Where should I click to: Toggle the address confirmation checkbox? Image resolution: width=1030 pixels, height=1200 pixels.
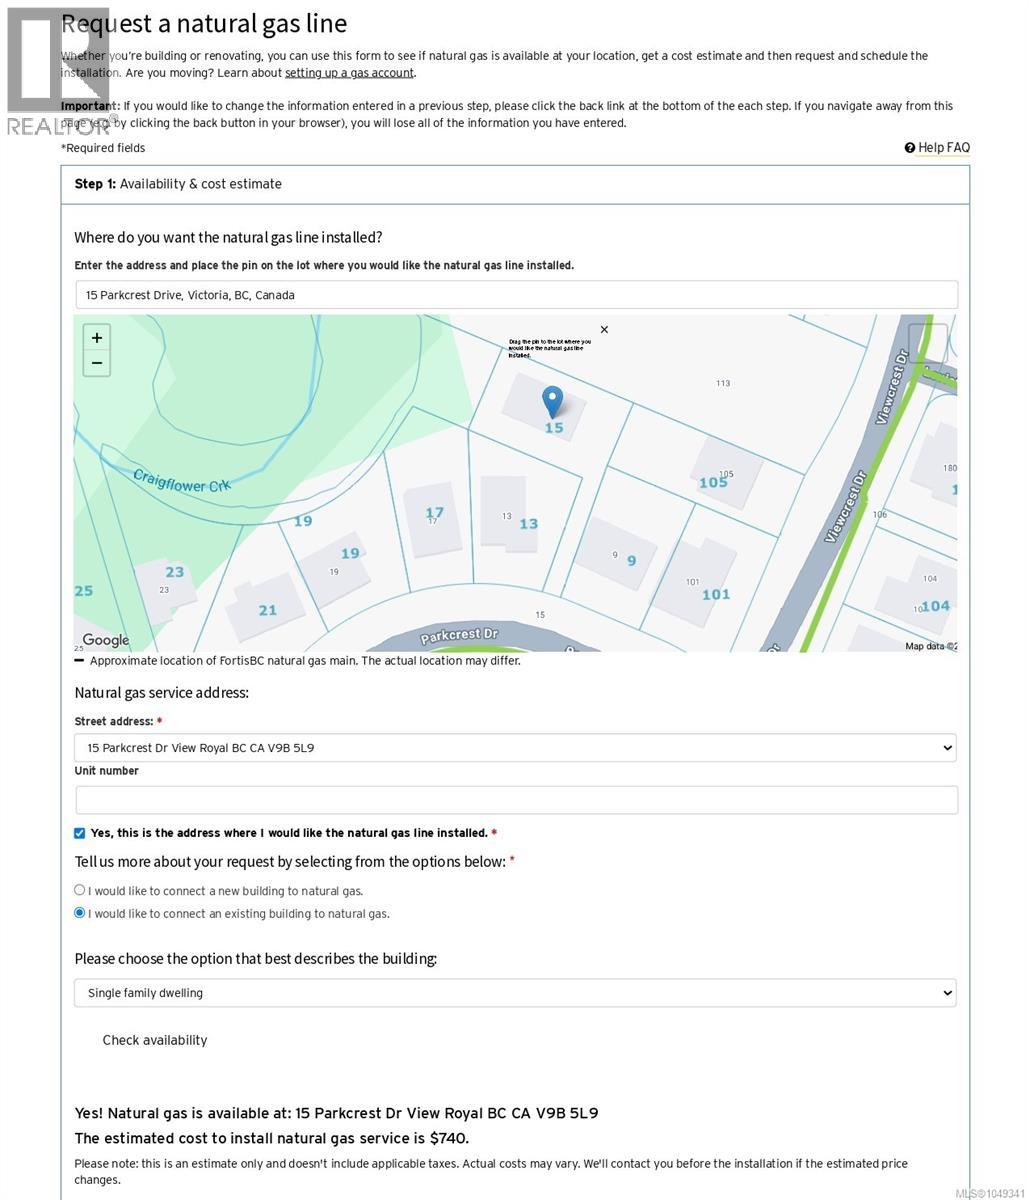pyautogui.click(x=80, y=833)
